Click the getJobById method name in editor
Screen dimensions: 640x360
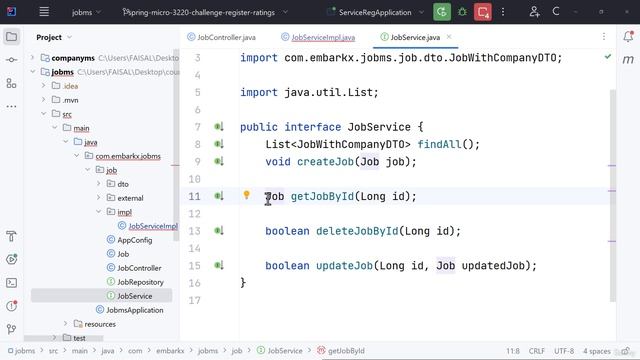coord(322,196)
